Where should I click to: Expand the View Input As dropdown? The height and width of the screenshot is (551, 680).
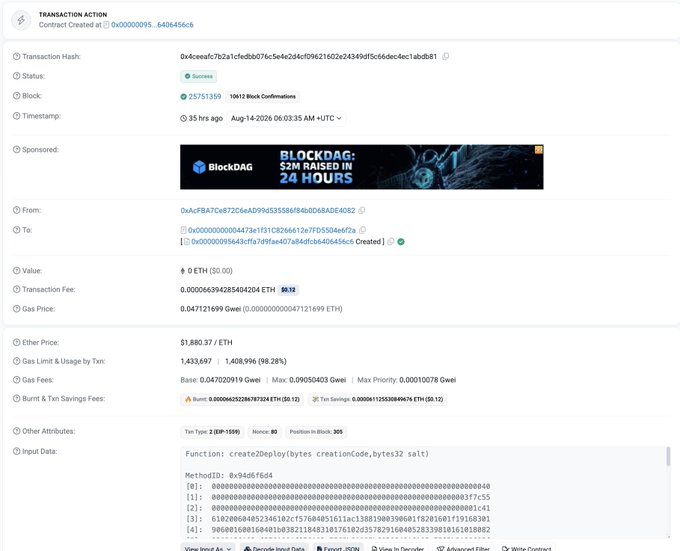coord(208,548)
